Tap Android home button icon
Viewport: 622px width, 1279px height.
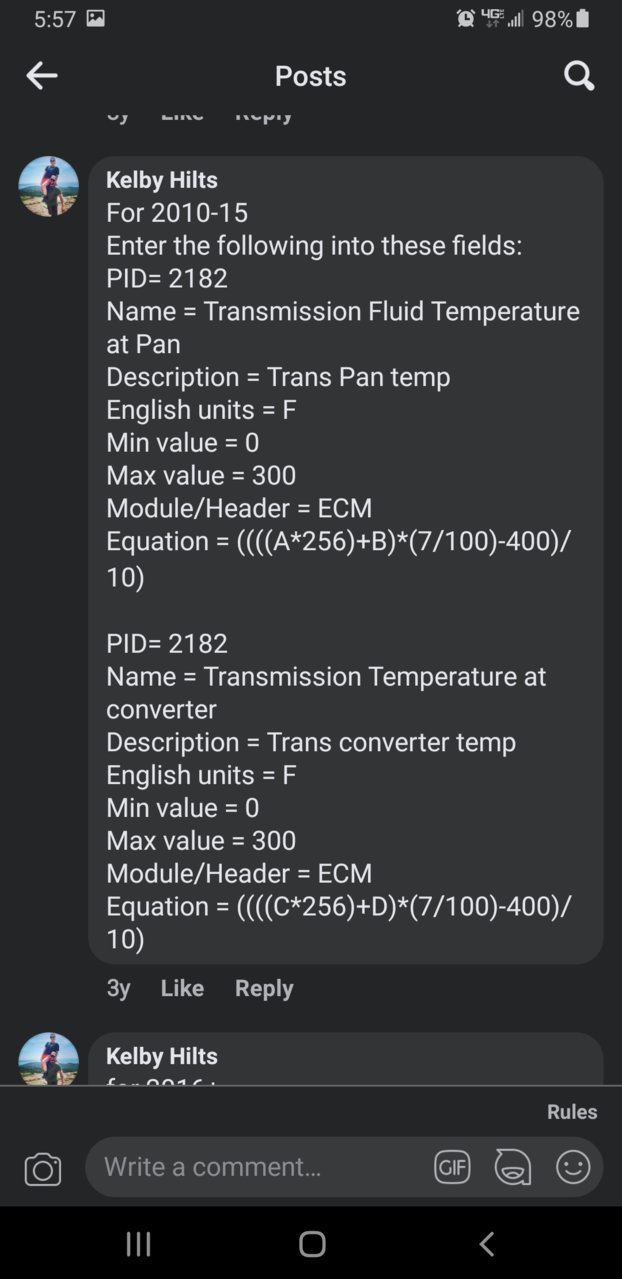(312, 1243)
